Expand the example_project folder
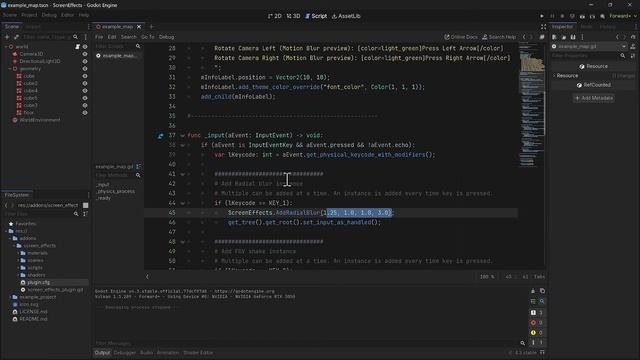 tap(10, 297)
